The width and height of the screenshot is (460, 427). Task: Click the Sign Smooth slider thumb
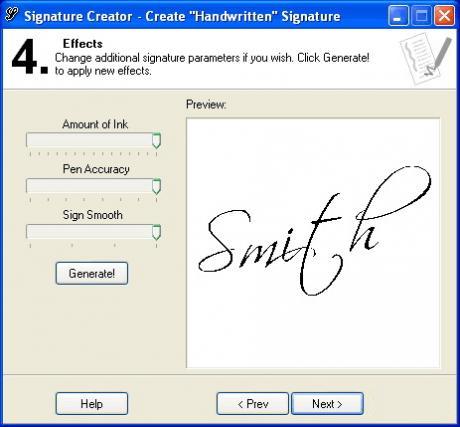pos(156,232)
